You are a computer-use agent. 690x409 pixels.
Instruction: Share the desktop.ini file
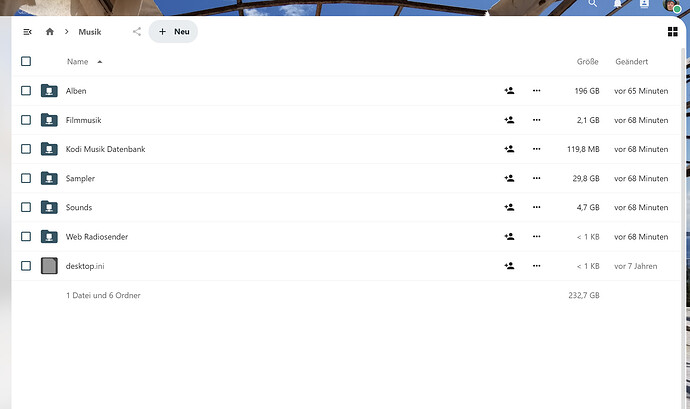coord(509,266)
